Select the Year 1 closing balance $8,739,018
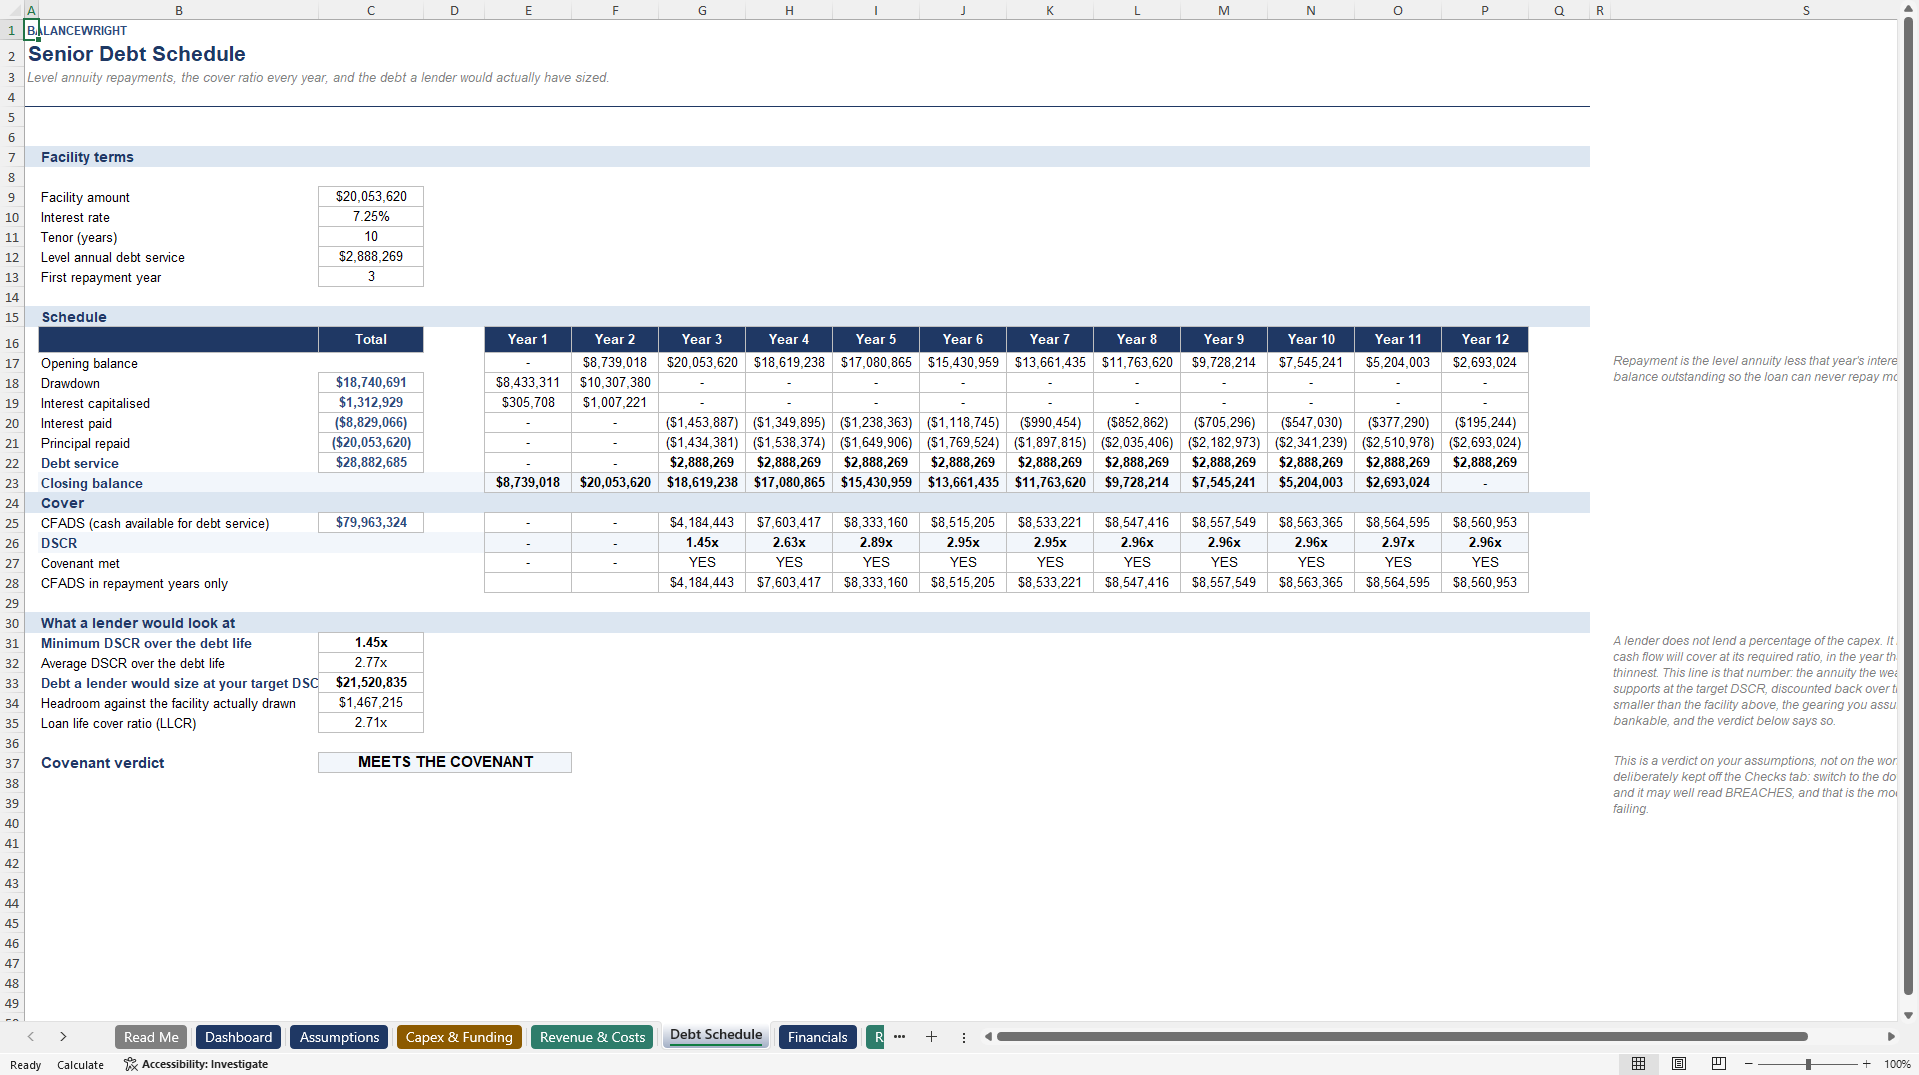1919x1075 pixels. click(x=528, y=483)
